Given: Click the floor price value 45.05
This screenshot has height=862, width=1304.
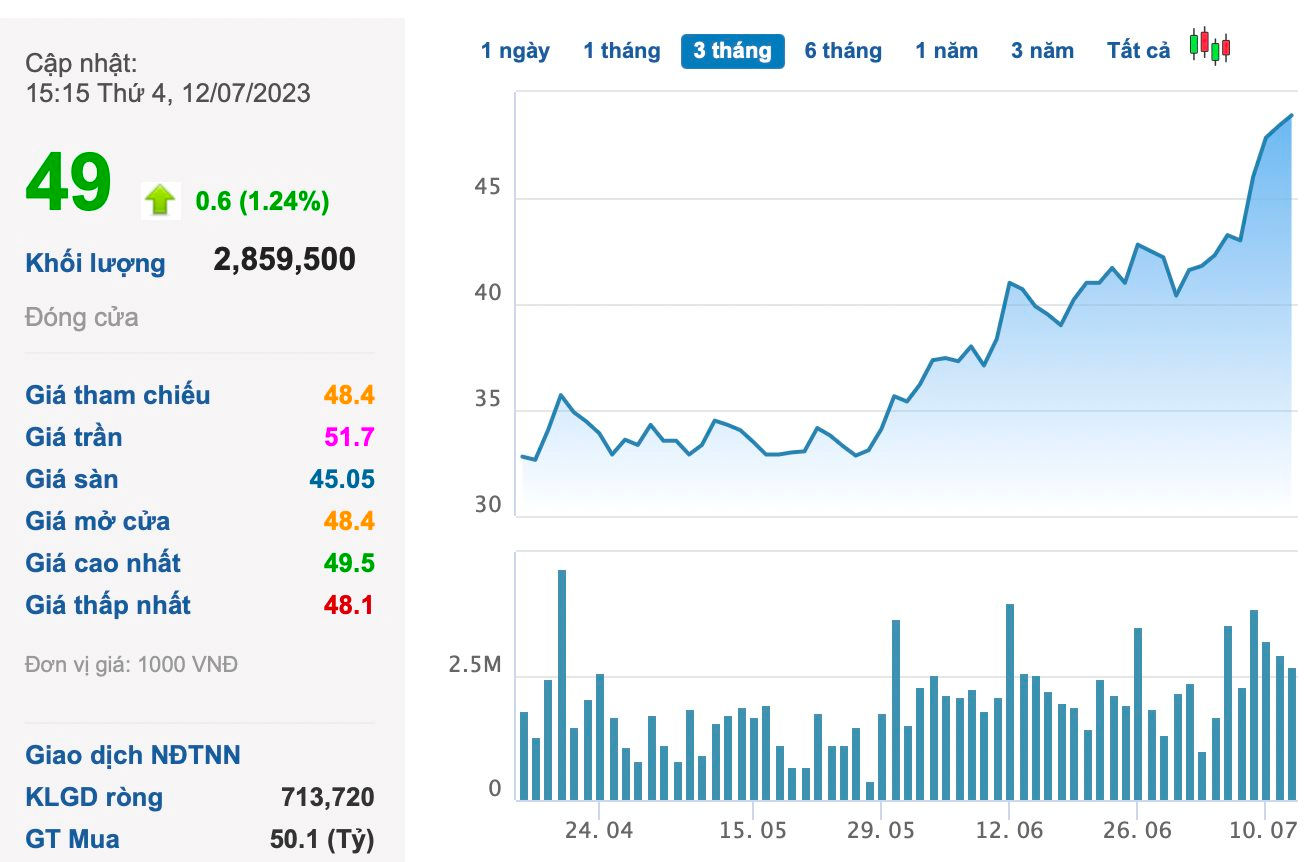Looking at the screenshot, I should (x=342, y=479).
